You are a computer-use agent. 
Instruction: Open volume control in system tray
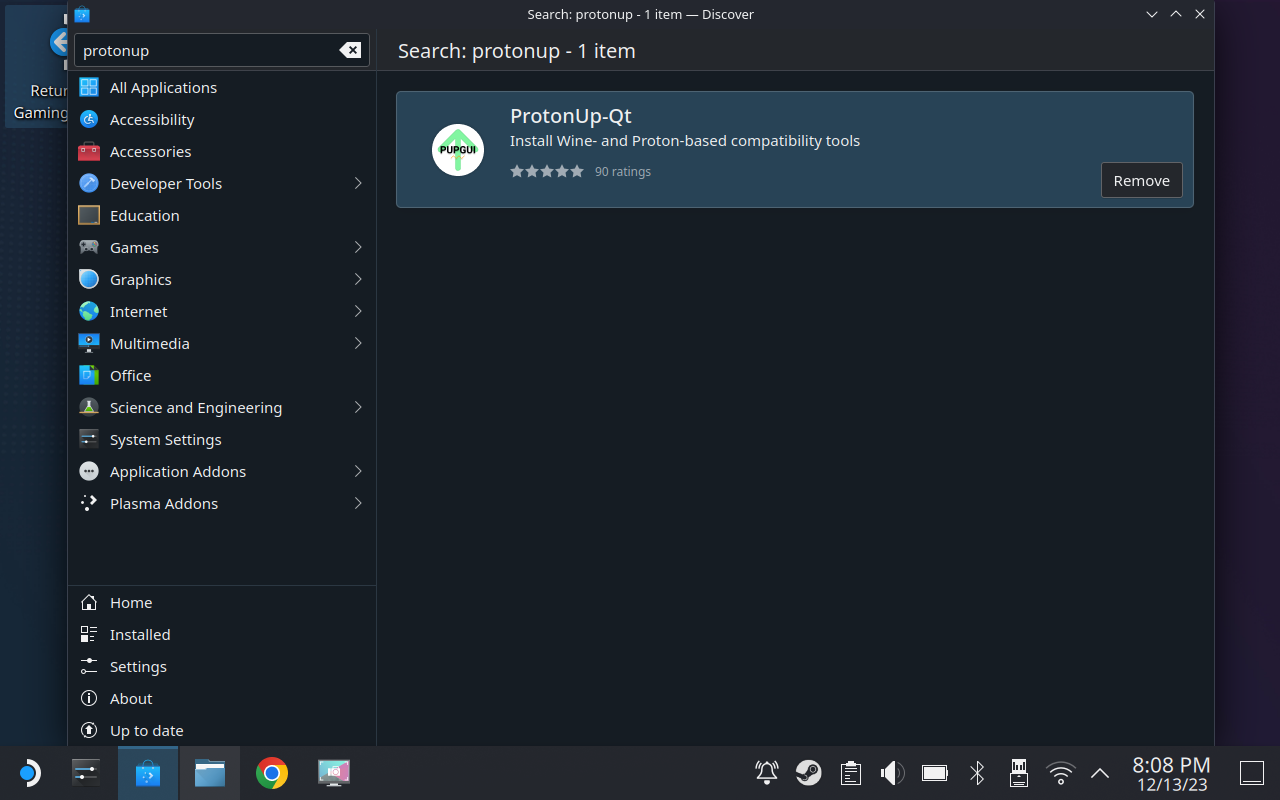892,773
